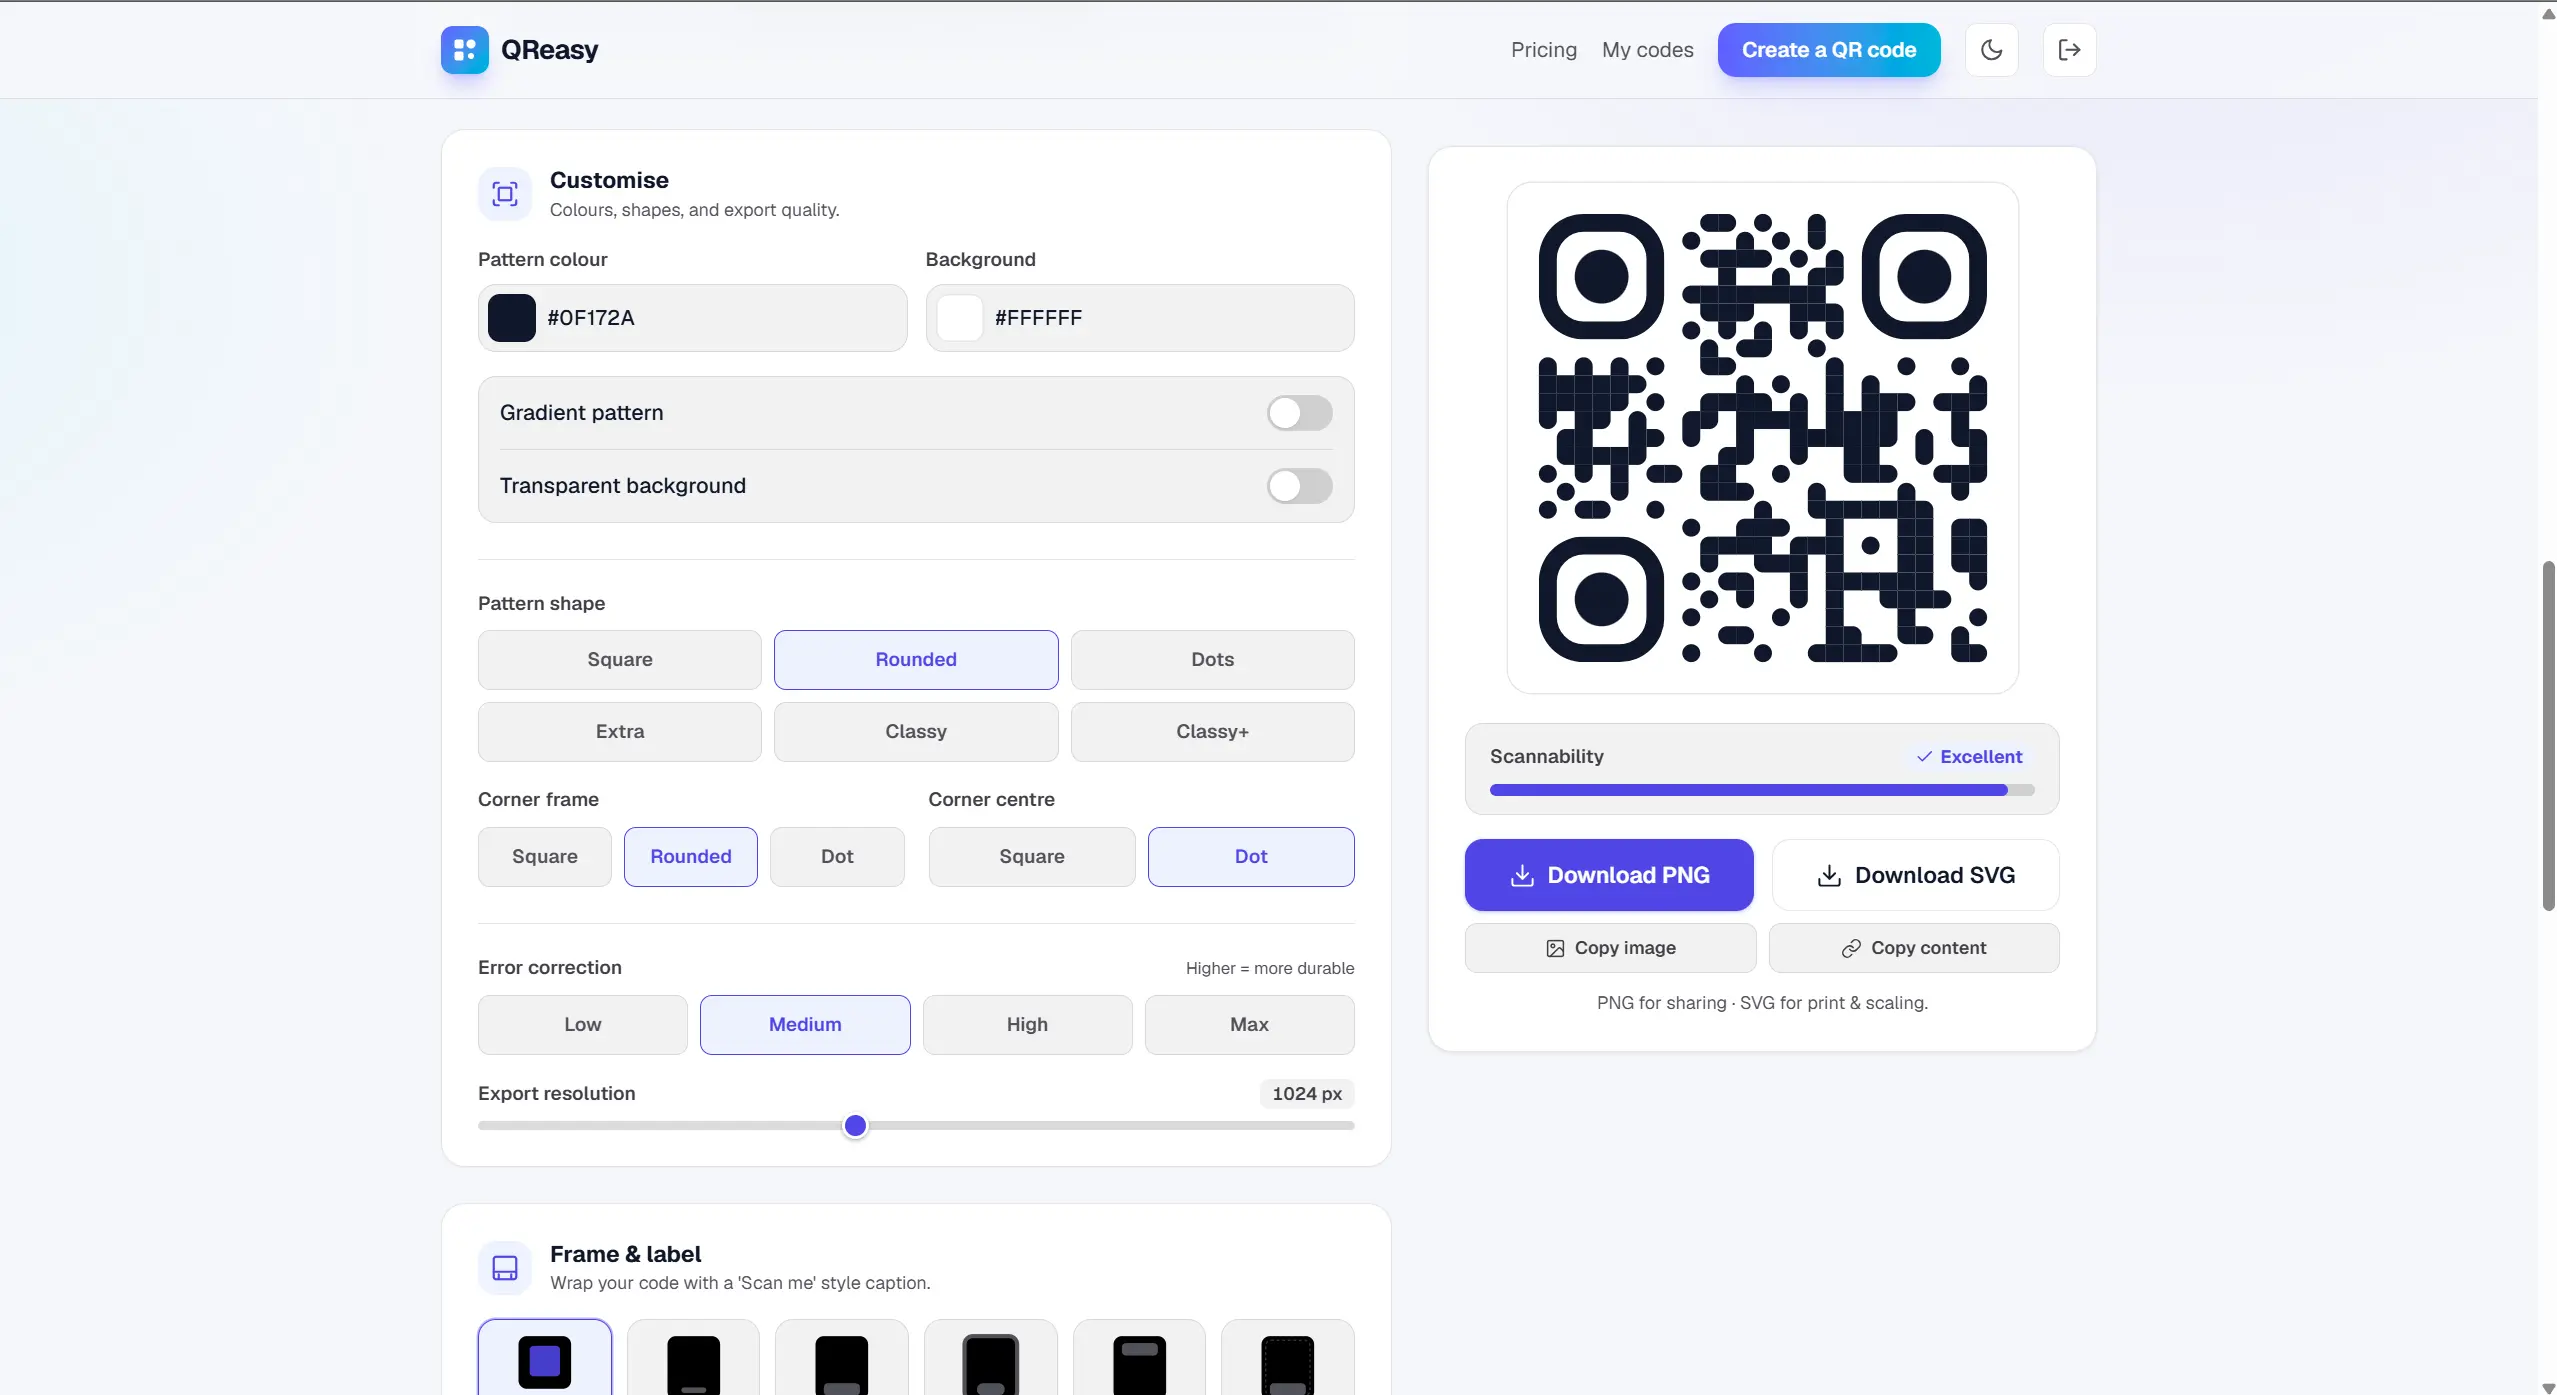Click the Scannability progress bar
The image size is (2557, 1395).
click(1762, 790)
